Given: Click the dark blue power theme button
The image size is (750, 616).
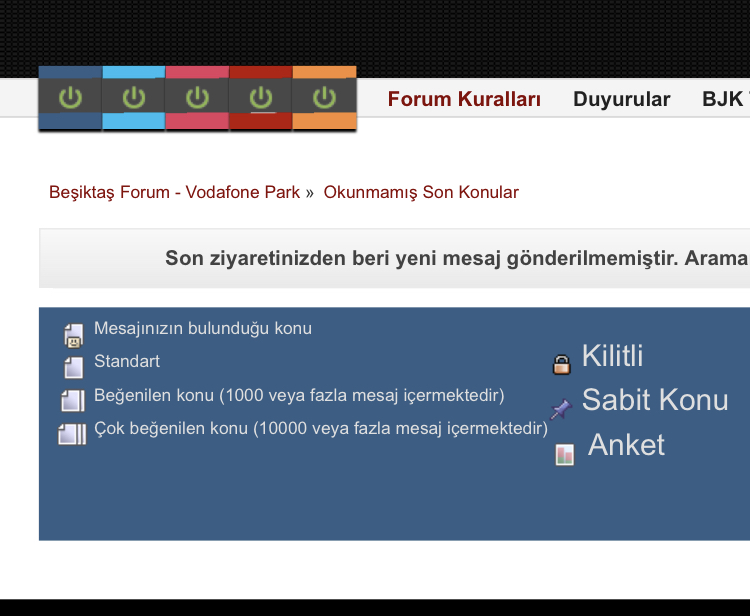Looking at the screenshot, I should tap(70, 98).
